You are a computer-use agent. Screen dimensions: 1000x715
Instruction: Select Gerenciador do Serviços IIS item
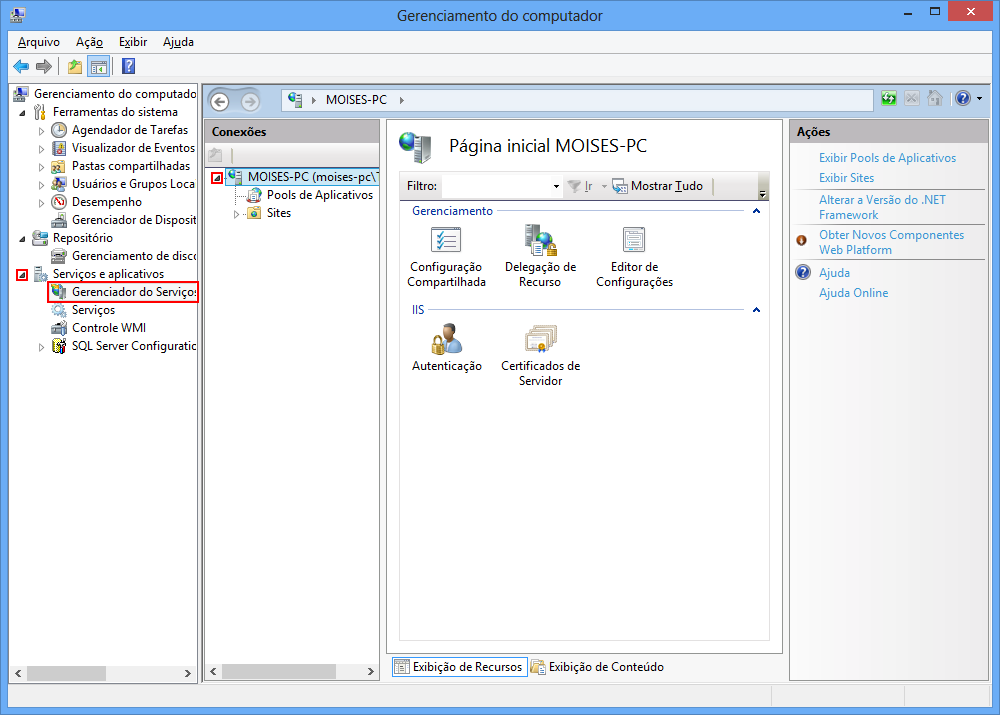(x=134, y=292)
